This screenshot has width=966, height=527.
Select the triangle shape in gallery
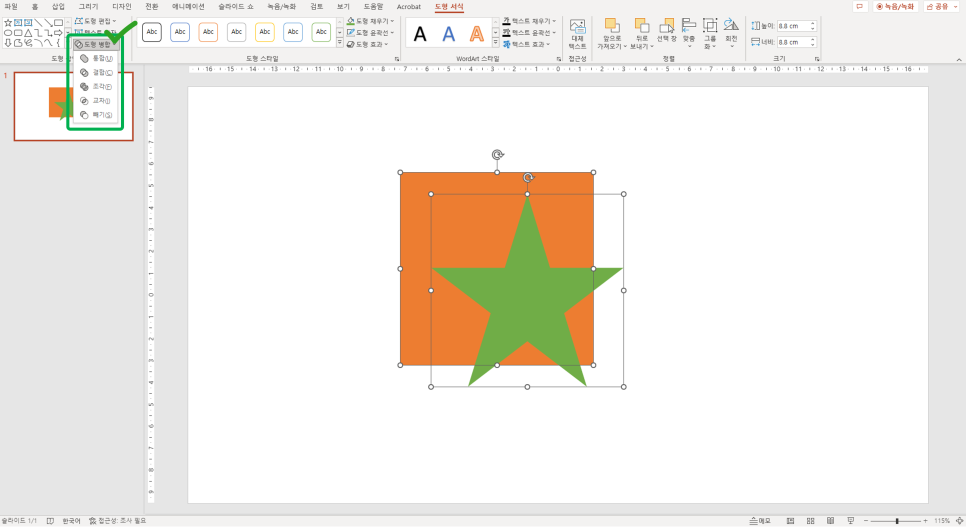point(28,33)
